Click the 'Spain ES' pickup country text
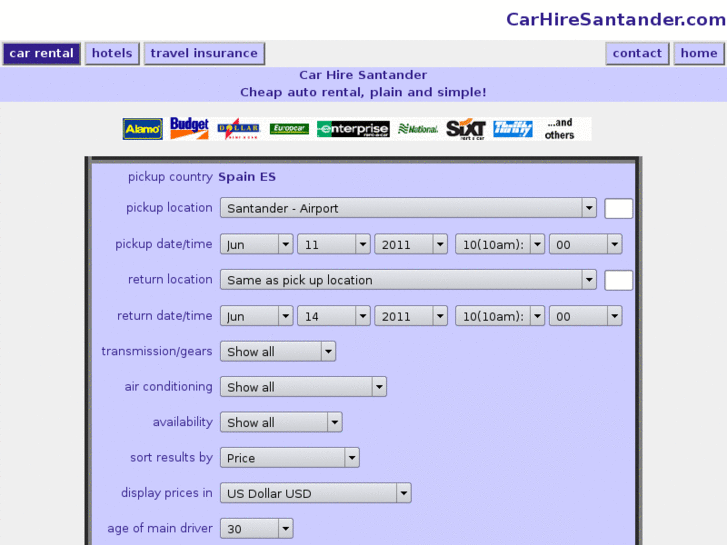The height and width of the screenshot is (545, 727). click(247, 177)
